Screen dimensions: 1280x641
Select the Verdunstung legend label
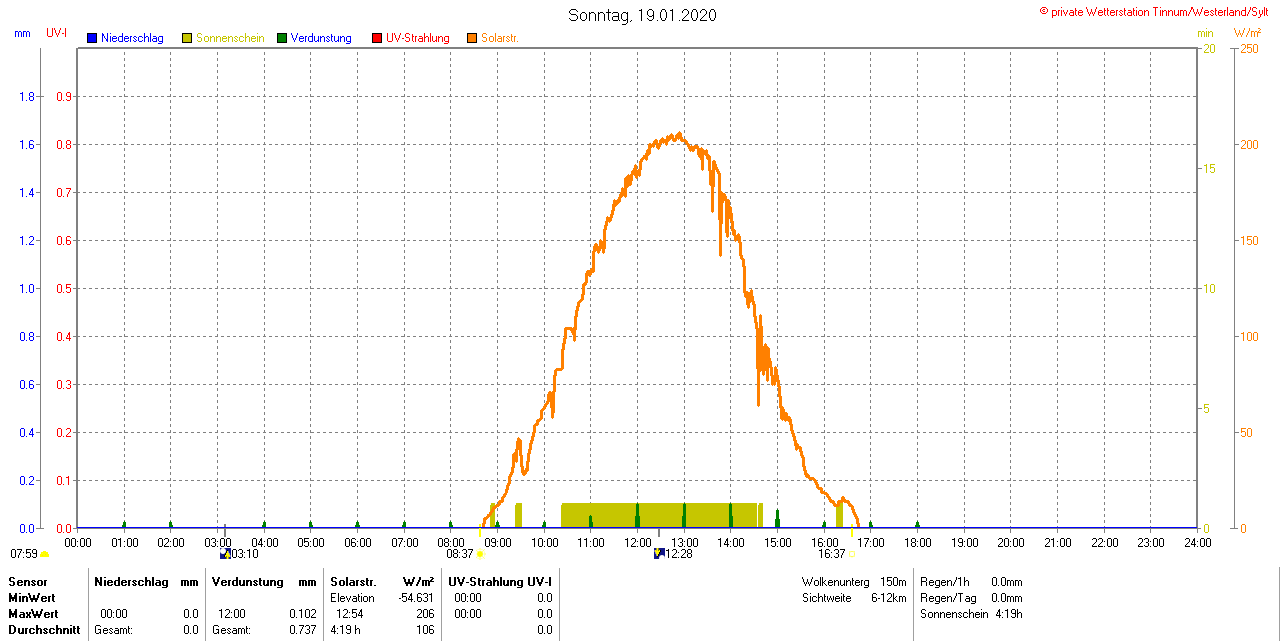click(321, 38)
